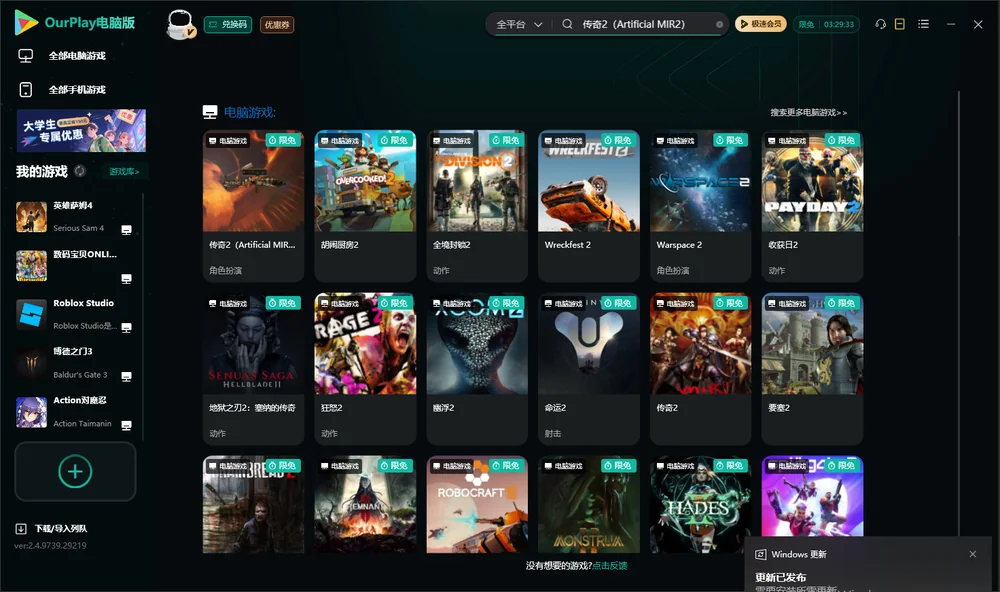Open the main menu list icon
1000x592 pixels.
pos(923,24)
